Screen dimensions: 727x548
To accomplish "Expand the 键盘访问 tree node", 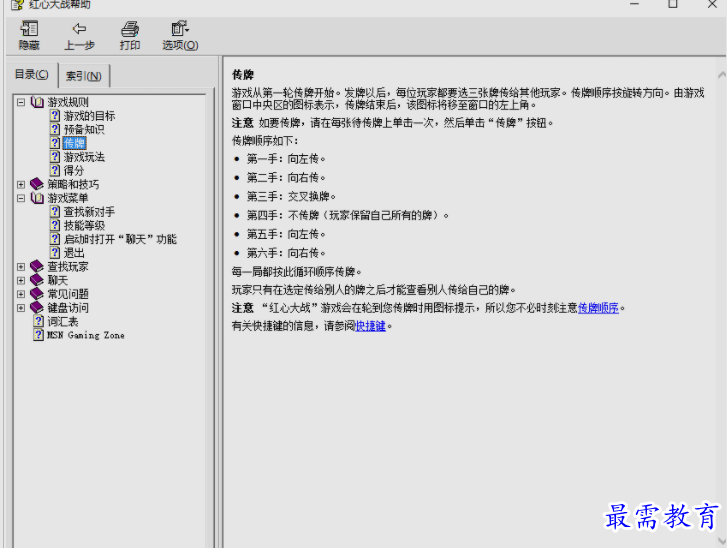I will click(21, 308).
